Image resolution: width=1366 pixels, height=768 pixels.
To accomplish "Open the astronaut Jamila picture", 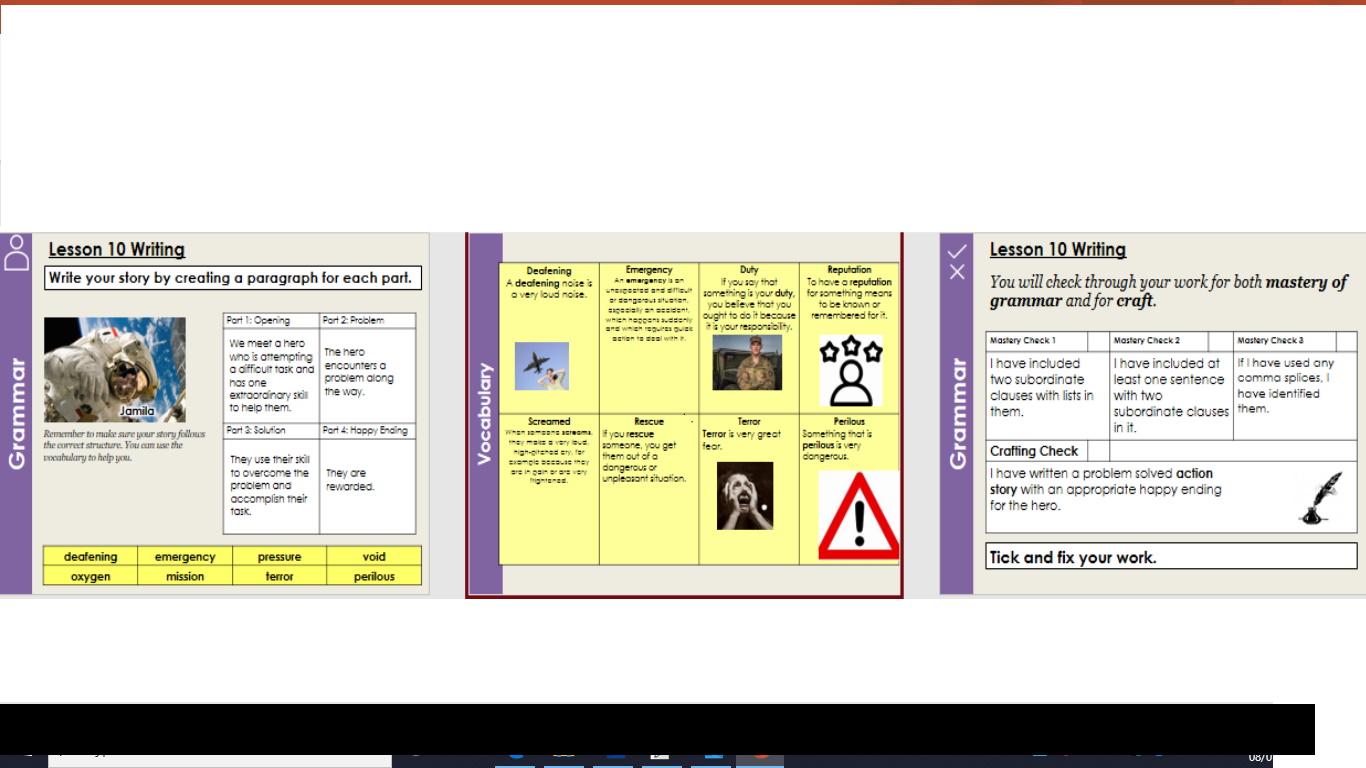I will point(115,369).
